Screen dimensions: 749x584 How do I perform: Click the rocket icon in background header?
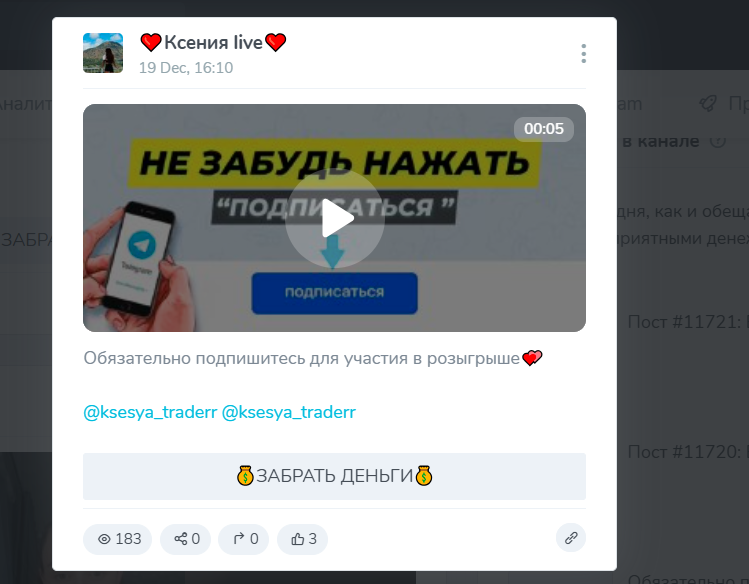708,103
